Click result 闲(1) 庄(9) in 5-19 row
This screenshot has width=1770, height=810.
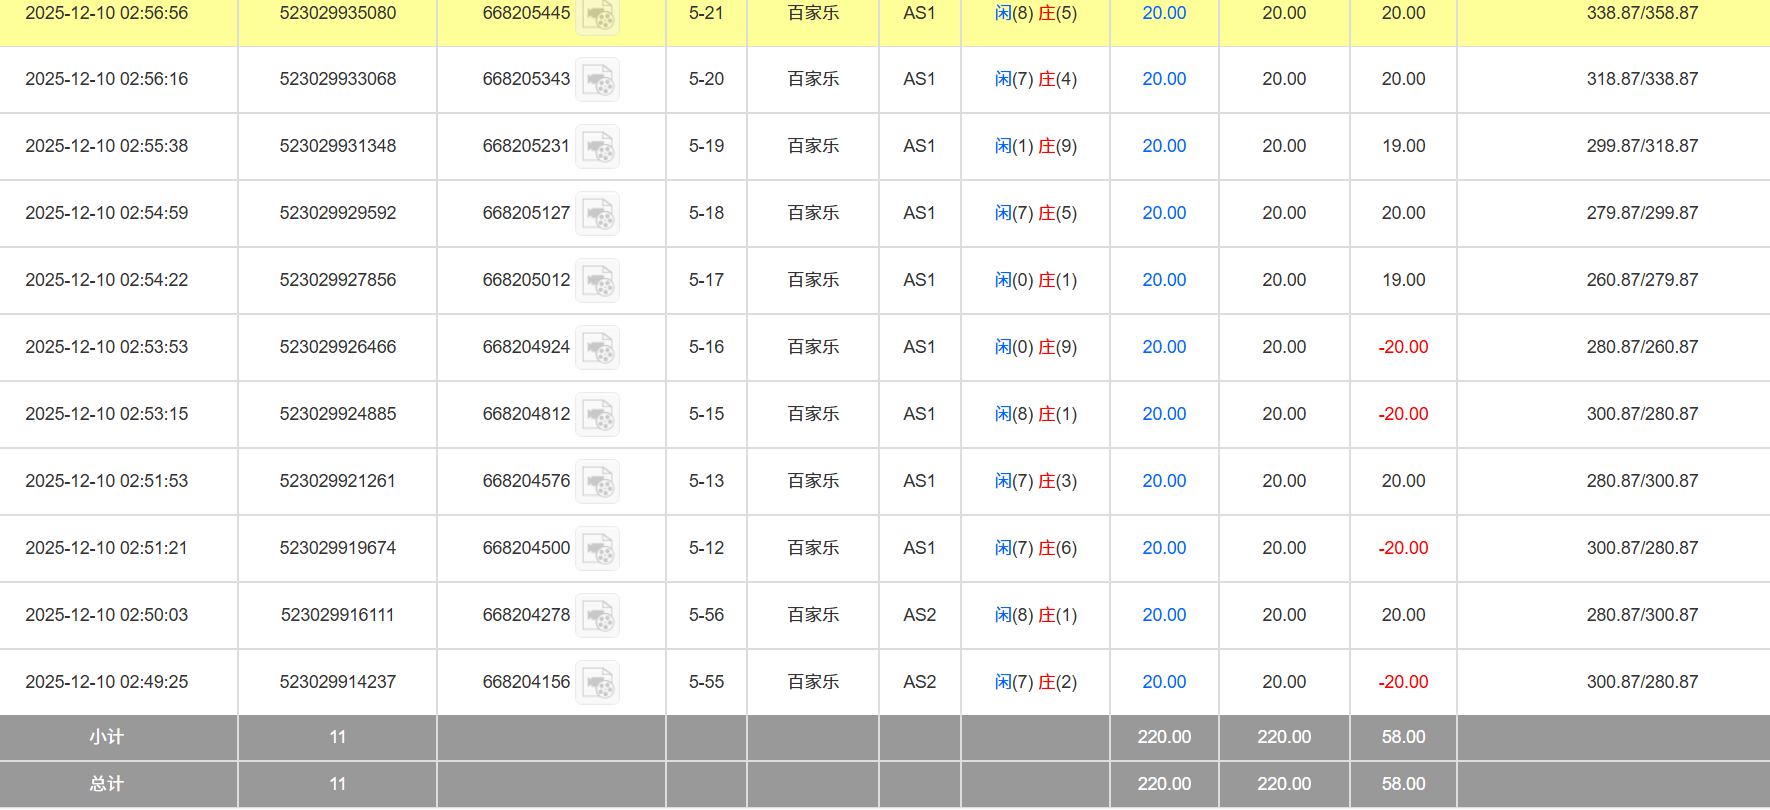1035,146
